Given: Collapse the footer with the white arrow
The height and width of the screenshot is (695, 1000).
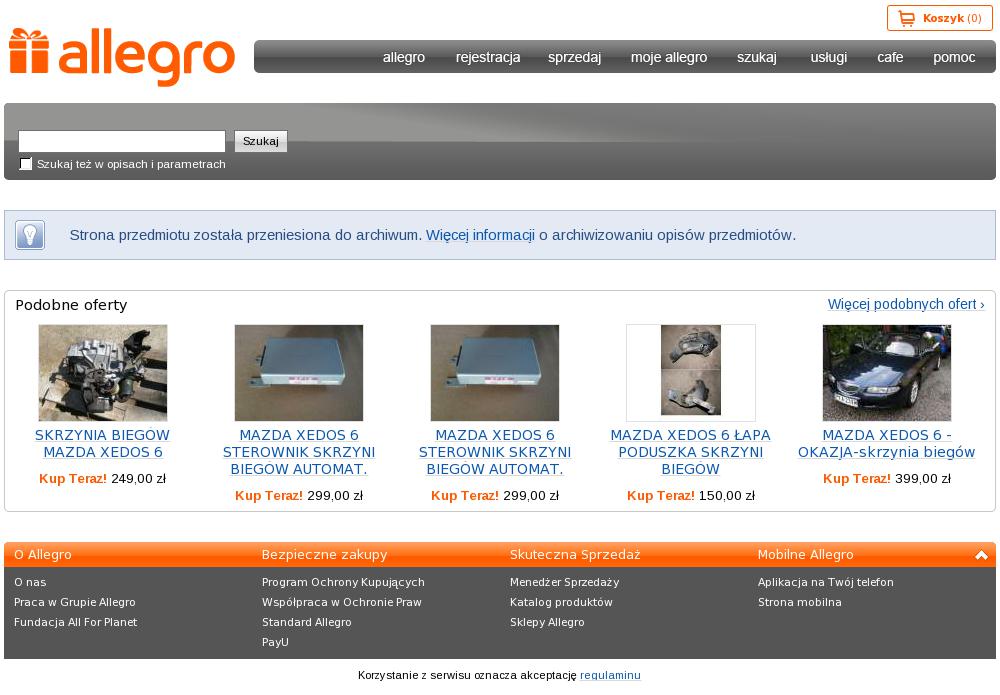Looking at the screenshot, I should point(981,555).
